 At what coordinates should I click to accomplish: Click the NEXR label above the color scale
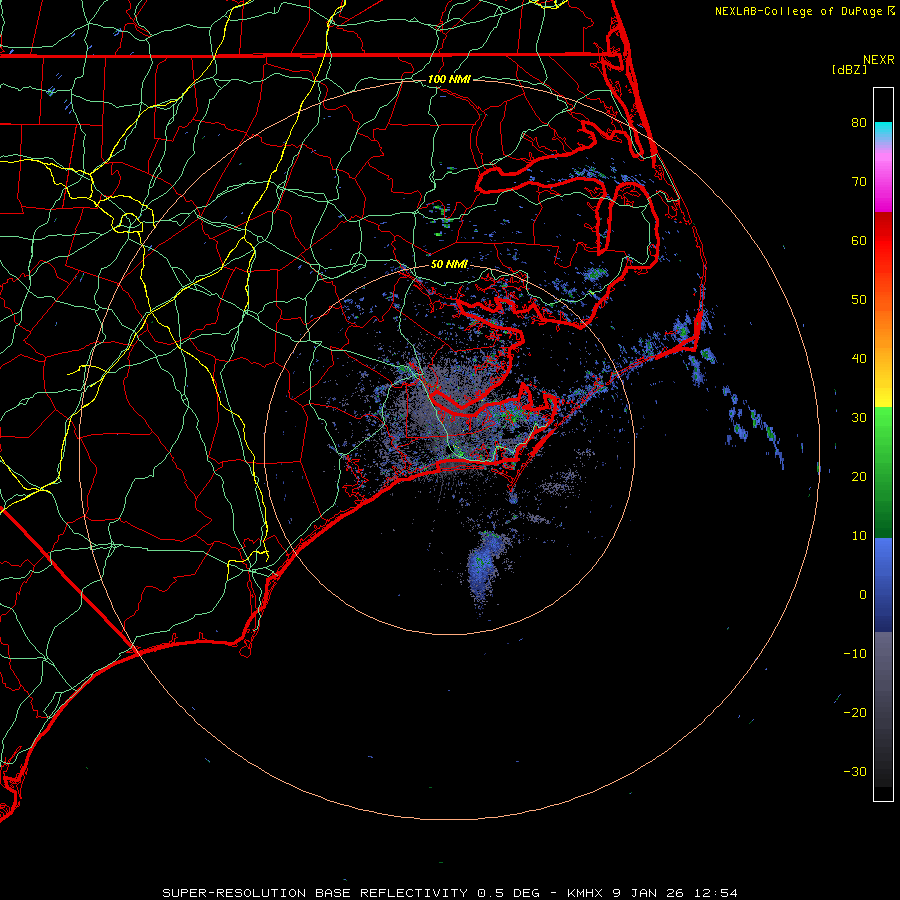click(x=878, y=60)
